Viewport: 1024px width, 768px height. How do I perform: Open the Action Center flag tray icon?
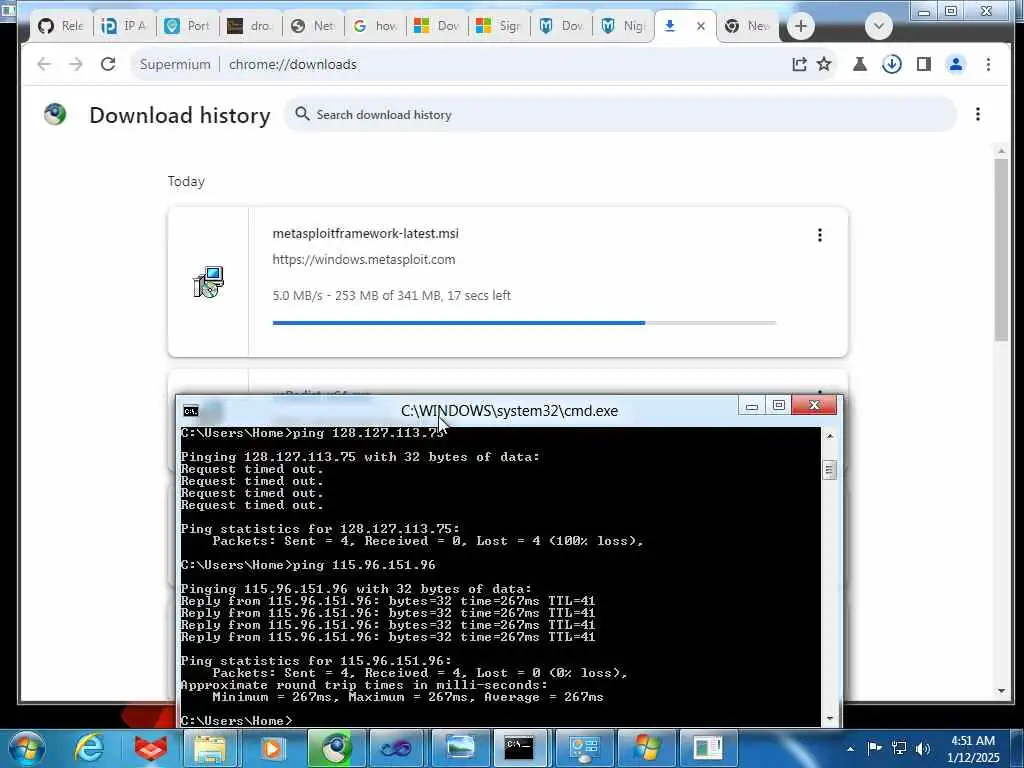point(874,748)
